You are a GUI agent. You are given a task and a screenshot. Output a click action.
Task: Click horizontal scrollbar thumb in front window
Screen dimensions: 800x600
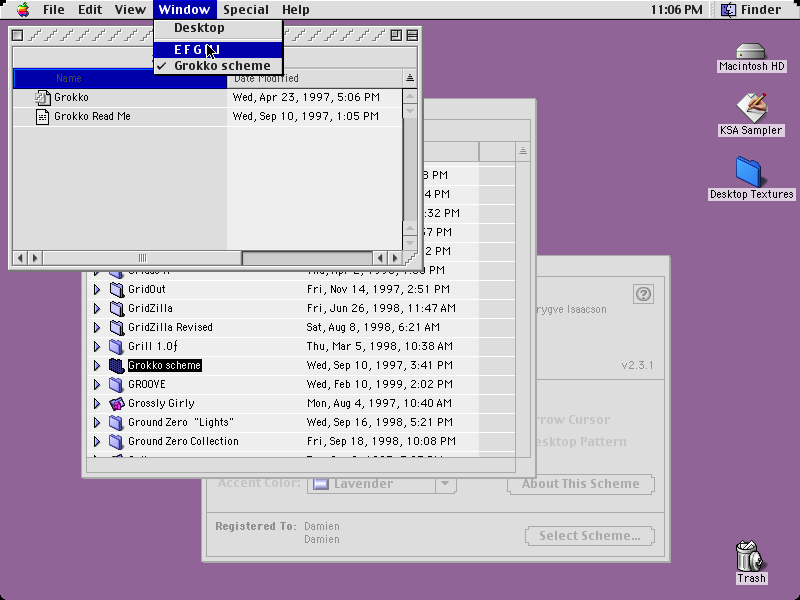coord(142,258)
